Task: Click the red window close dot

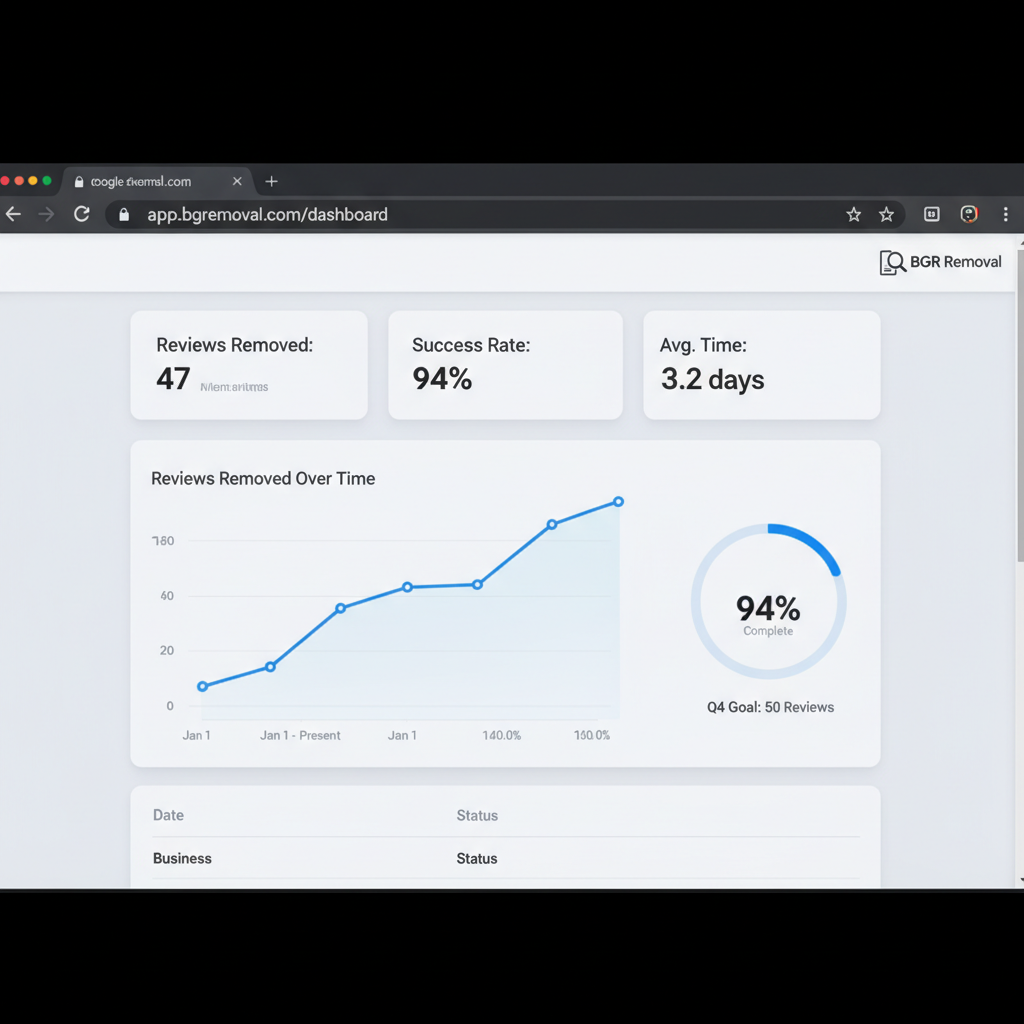Action: [5, 181]
